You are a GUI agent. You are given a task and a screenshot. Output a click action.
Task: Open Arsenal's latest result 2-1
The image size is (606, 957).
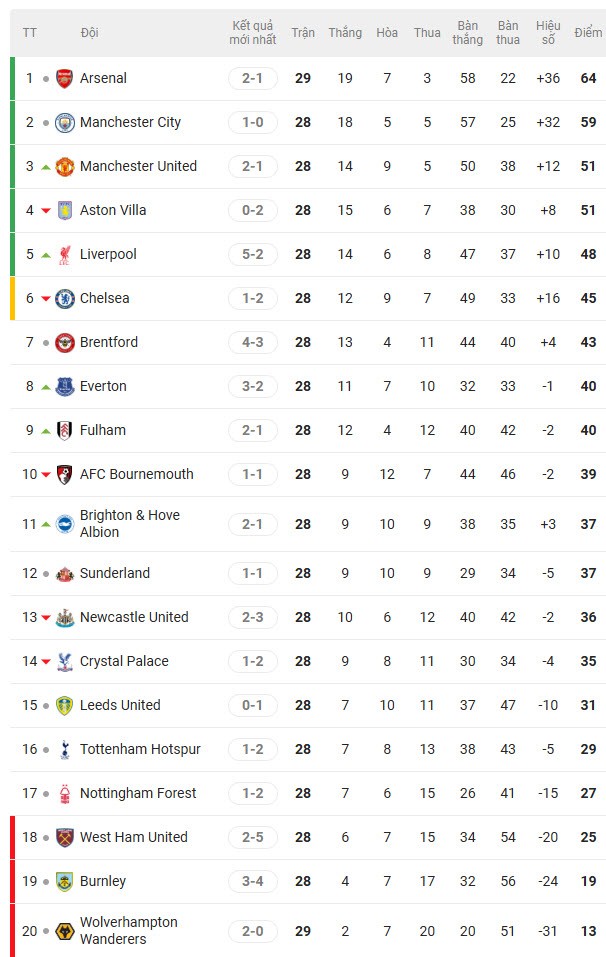click(x=253, y=78)
